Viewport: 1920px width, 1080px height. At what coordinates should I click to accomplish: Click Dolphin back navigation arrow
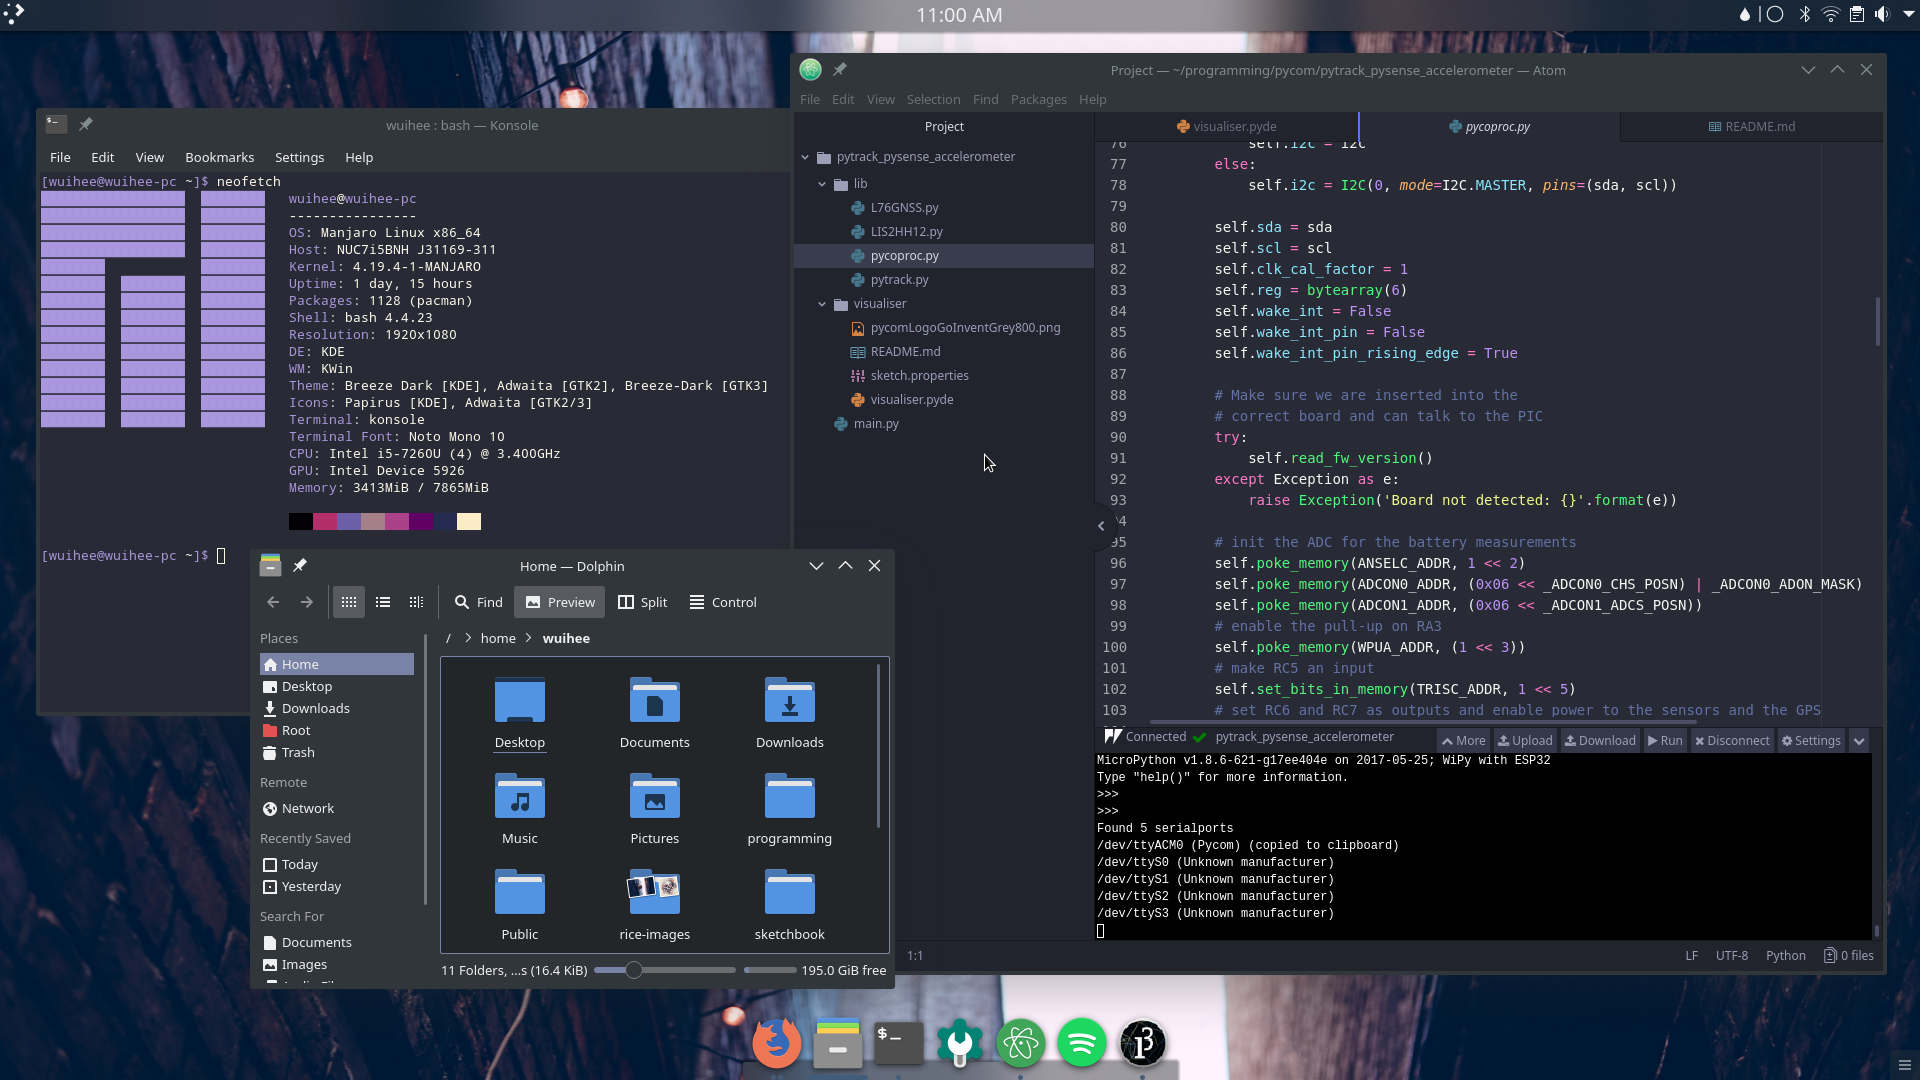click(x=273, y=602)
